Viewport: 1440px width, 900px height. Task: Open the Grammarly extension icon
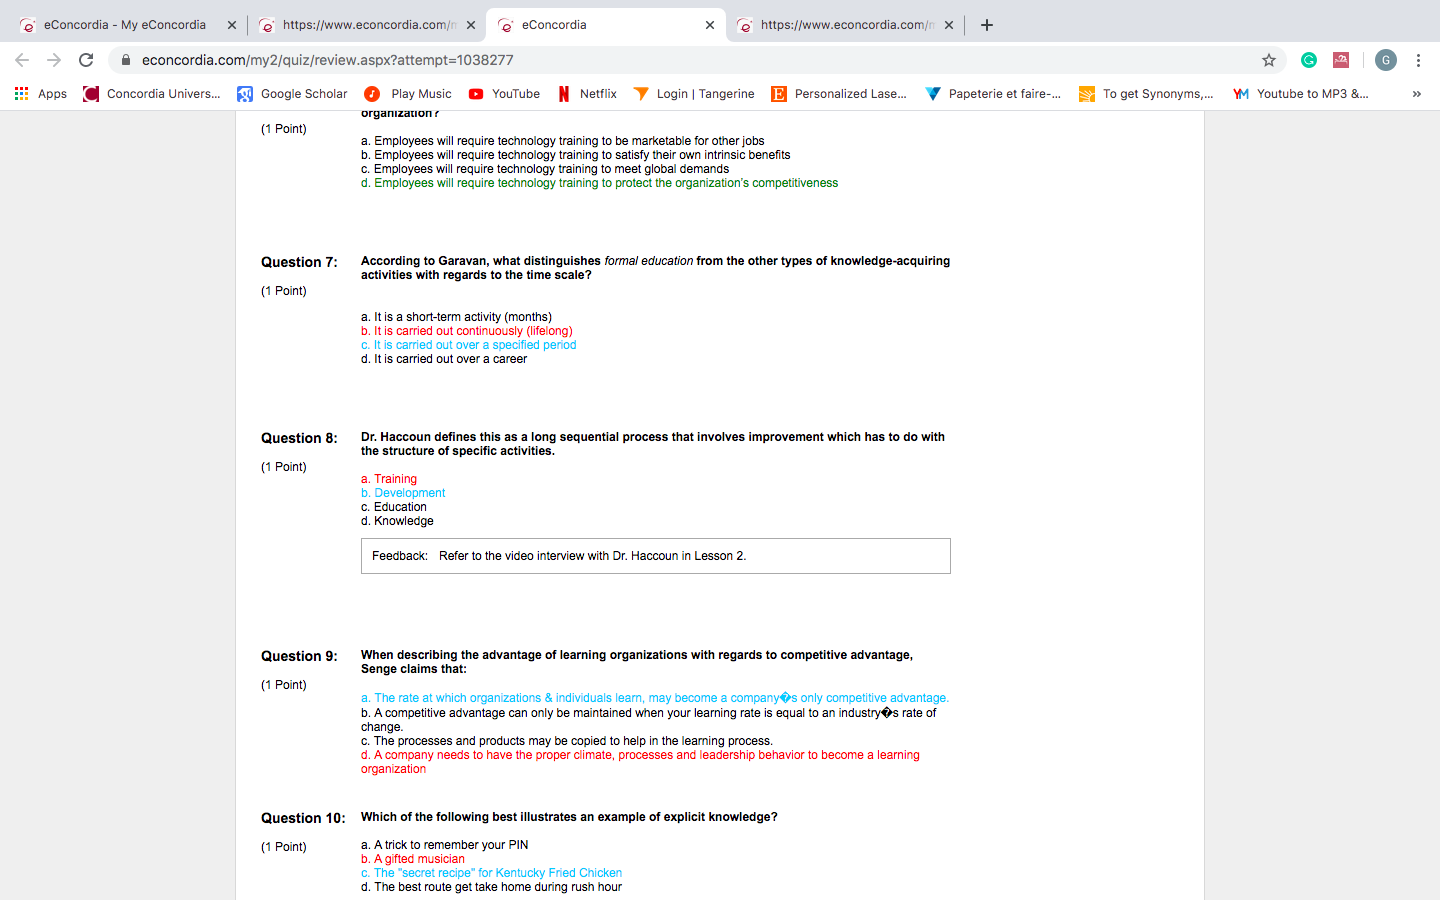click(1308, 60)
